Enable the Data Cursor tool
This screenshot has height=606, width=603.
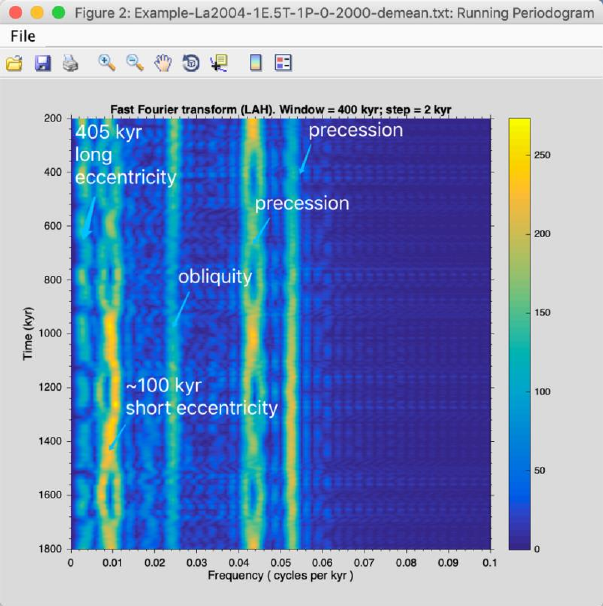[x=219, y=63]
